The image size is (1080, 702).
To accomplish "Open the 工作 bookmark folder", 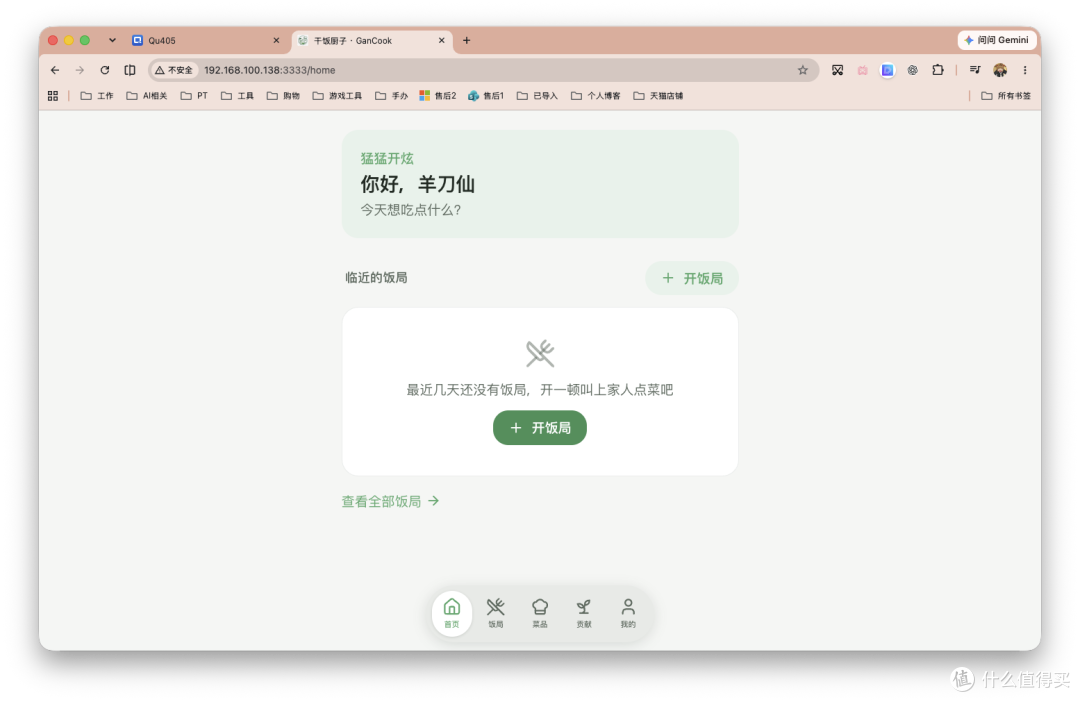I will coord(97,96).
